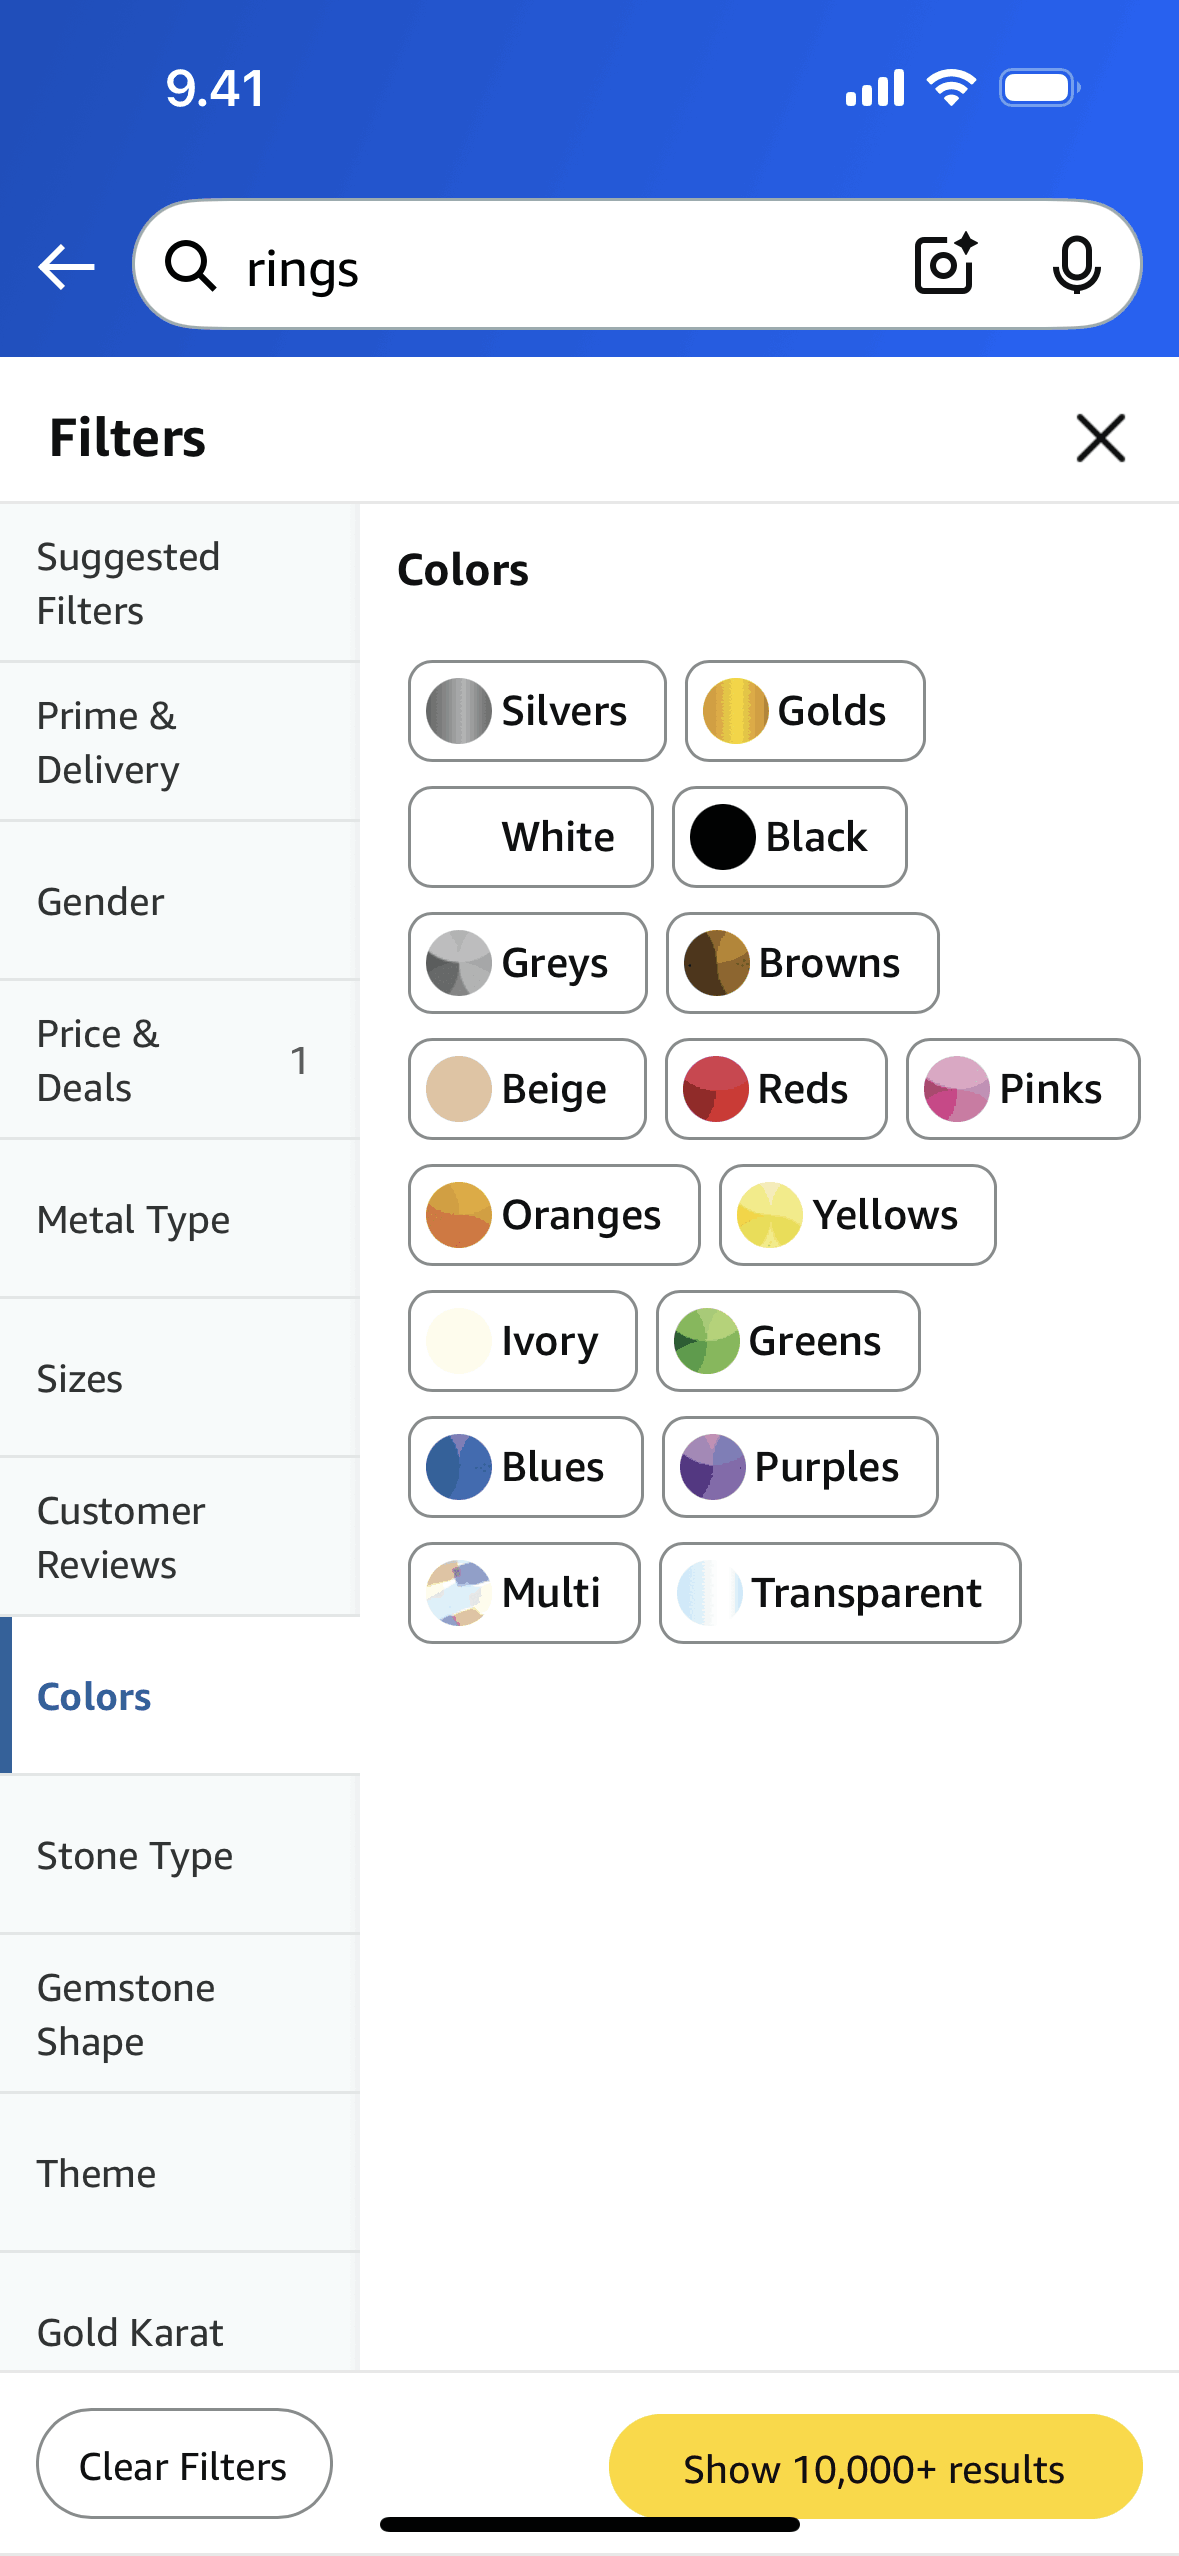The width and height of the screenshot is (1179, 2556).
Task: Toggle the Reds color filter
Action: 775,1089
